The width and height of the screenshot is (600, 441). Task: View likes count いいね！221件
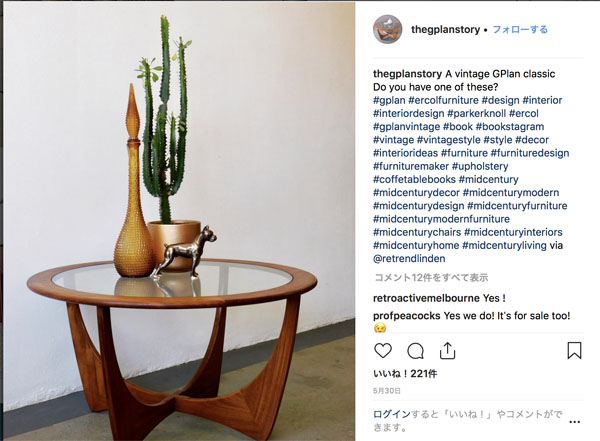pyautogui.click(x=405, y=374)
